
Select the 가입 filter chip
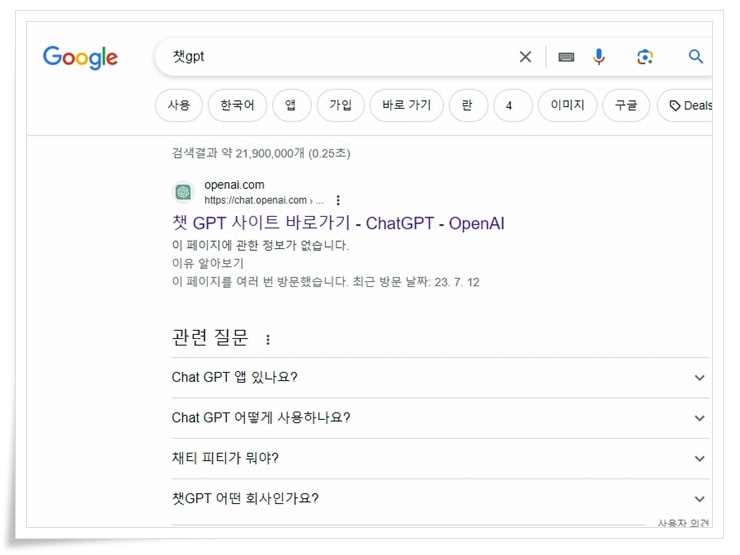[x=341, y=105]
